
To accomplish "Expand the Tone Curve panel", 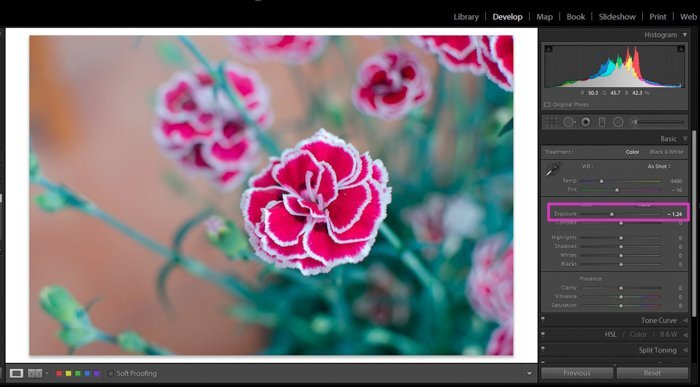I will pyautogui.click(x=659, y=320).
